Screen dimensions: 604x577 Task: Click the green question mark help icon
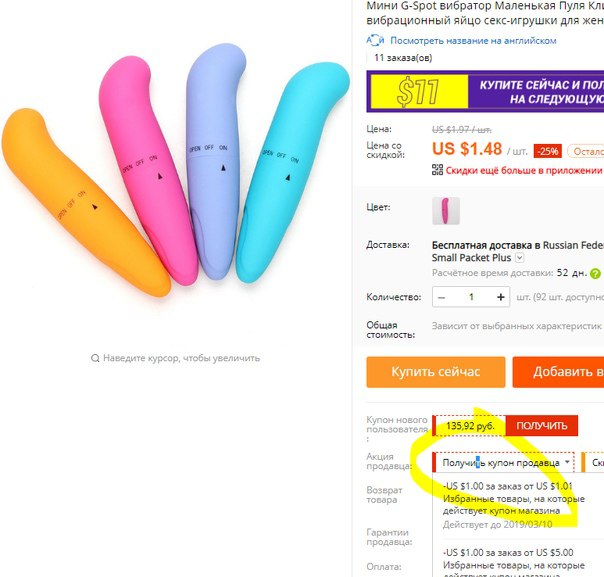click(595, 273)
